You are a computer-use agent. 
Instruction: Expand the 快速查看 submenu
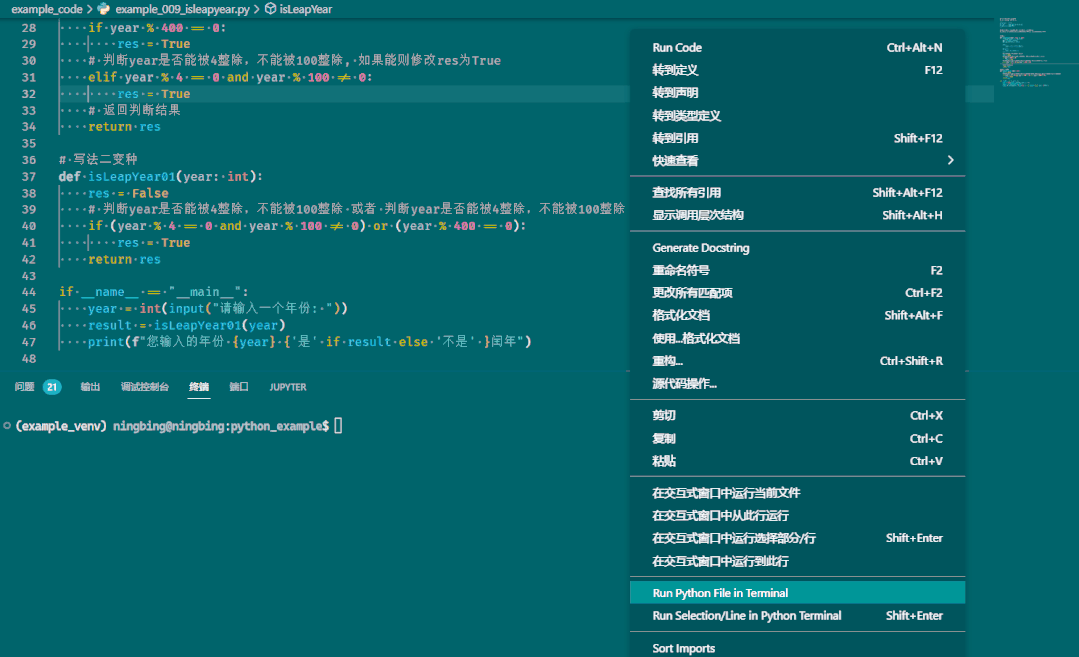coord(797,161)
